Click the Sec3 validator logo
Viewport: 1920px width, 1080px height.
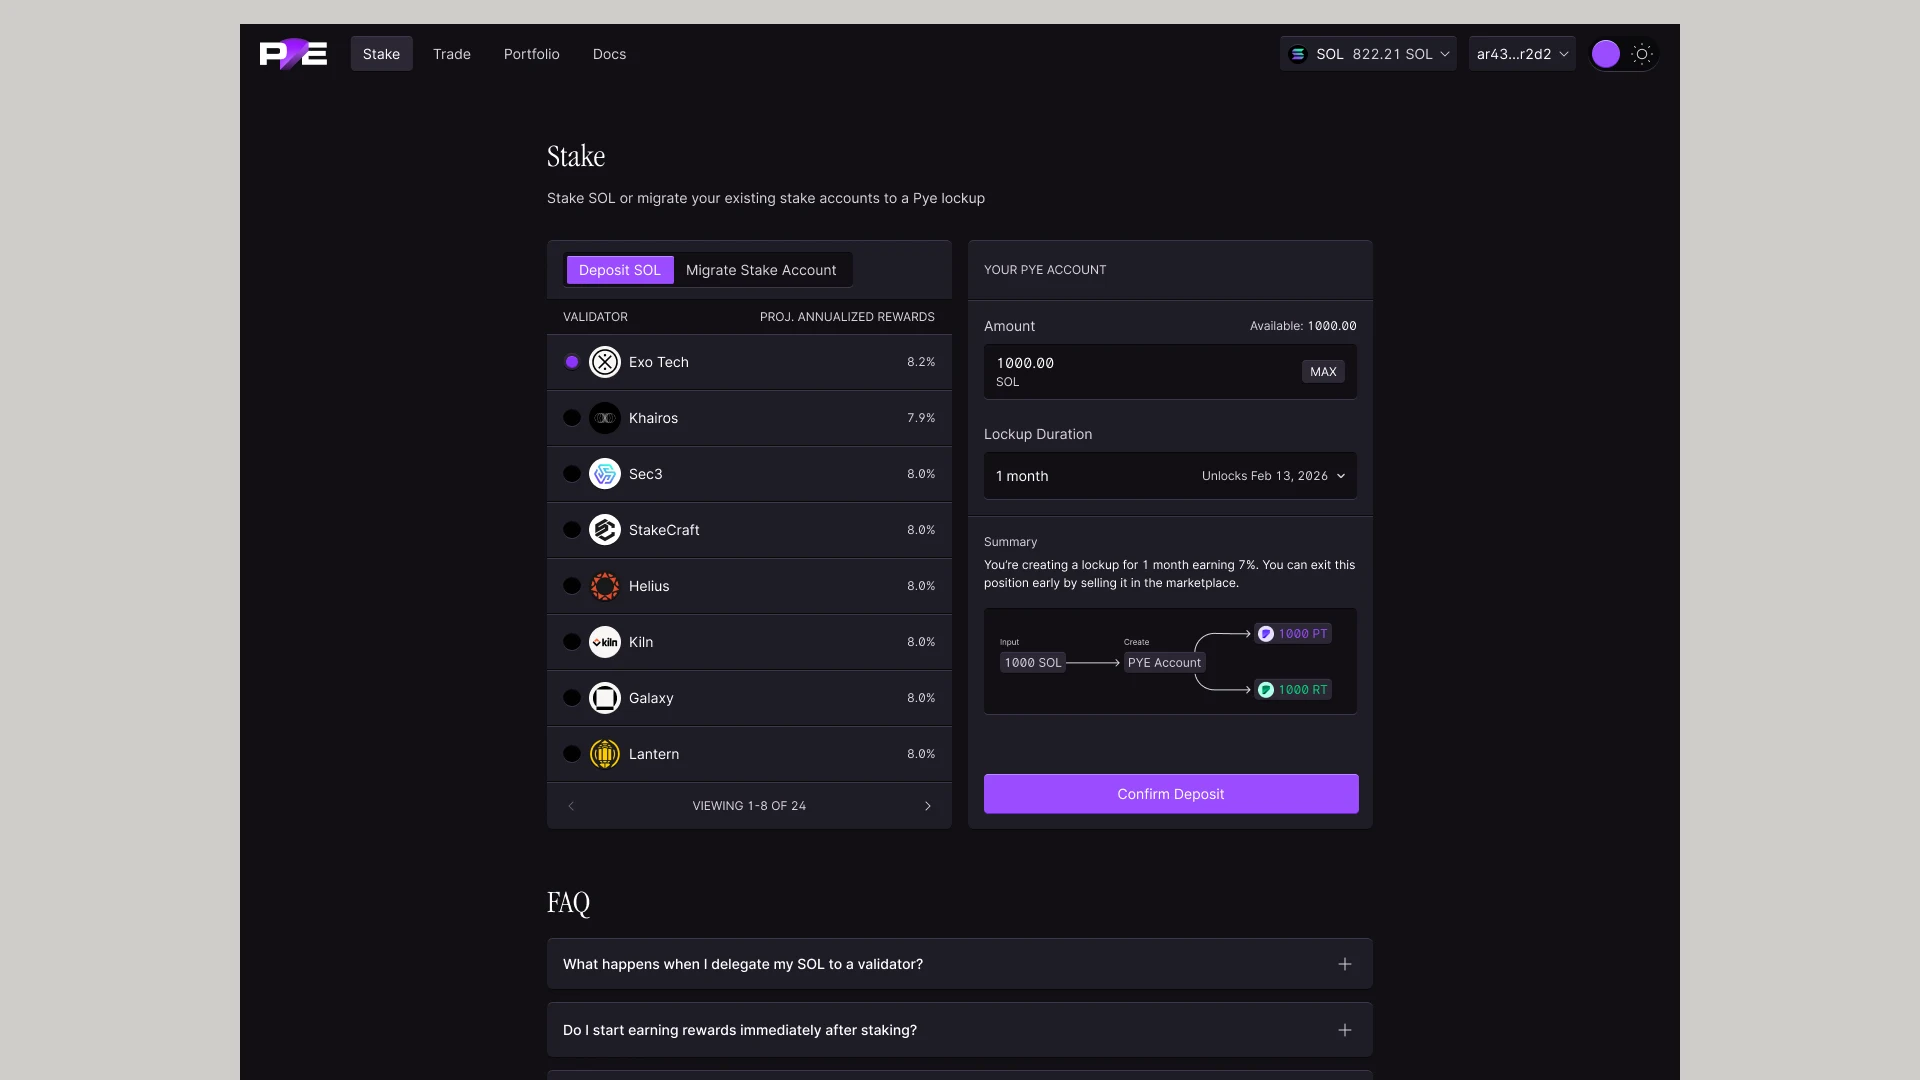click(x=605, y=474)
